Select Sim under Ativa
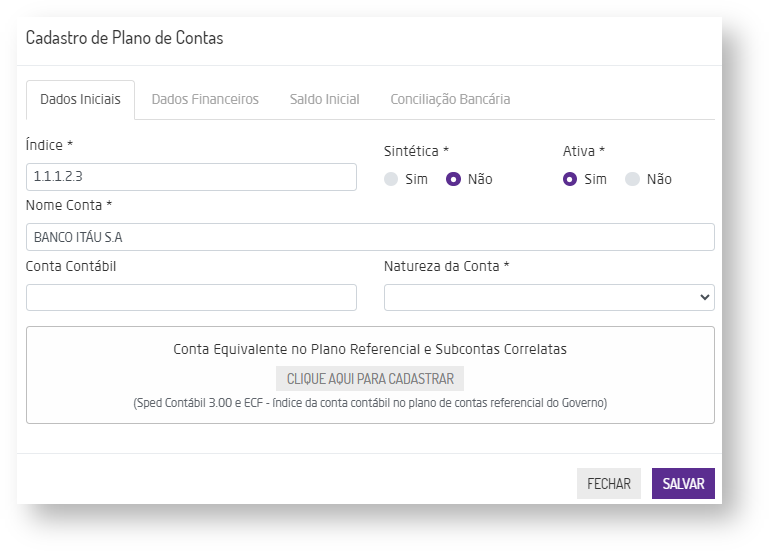This screenshot has height=552, width=770. point(570,179)
